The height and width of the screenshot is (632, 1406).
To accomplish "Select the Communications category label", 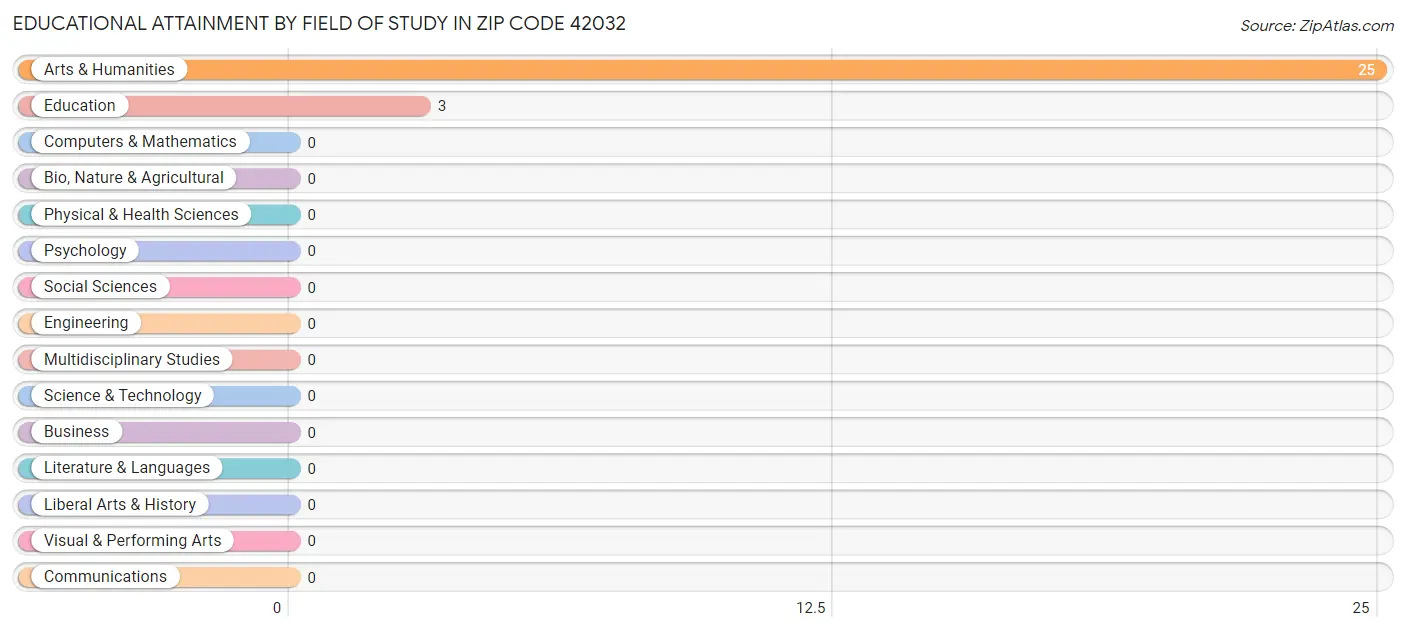I will (x=105, y=576).
